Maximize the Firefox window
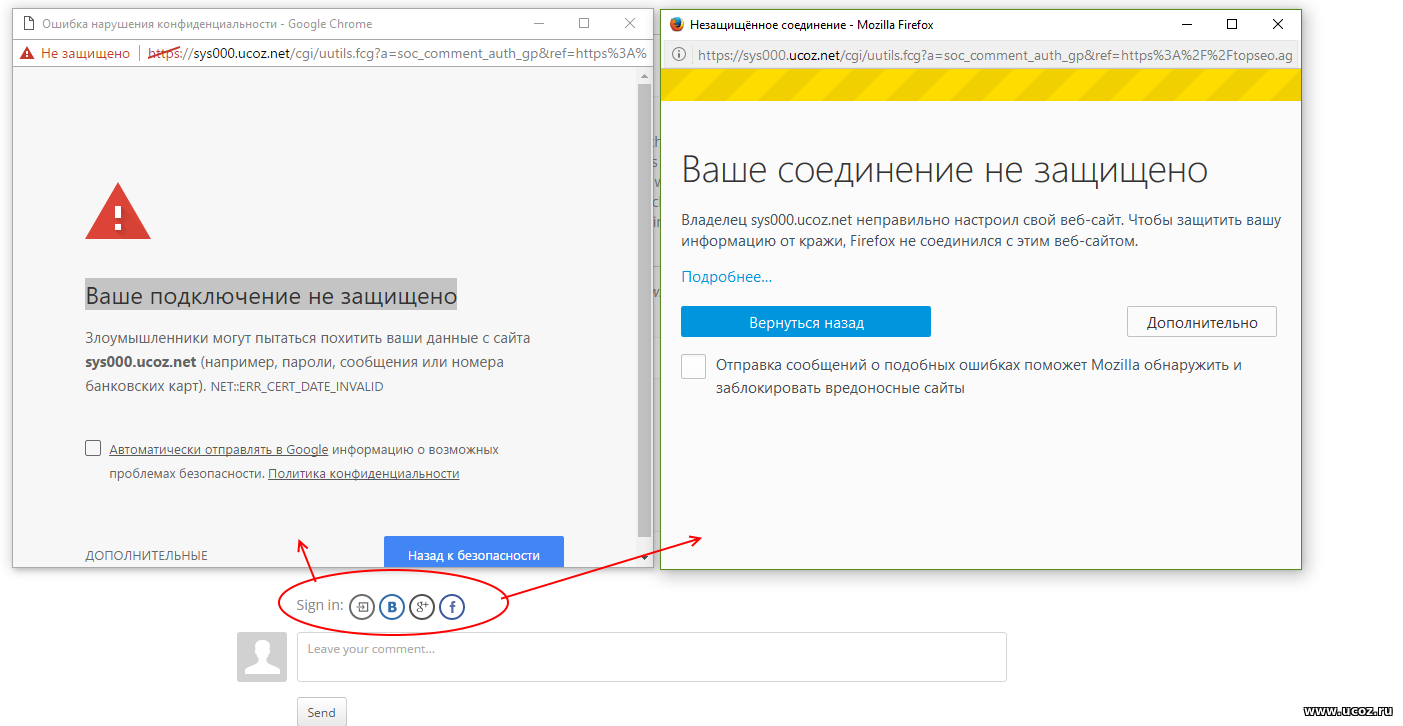1403x726 pixels. click(1232, 24)
